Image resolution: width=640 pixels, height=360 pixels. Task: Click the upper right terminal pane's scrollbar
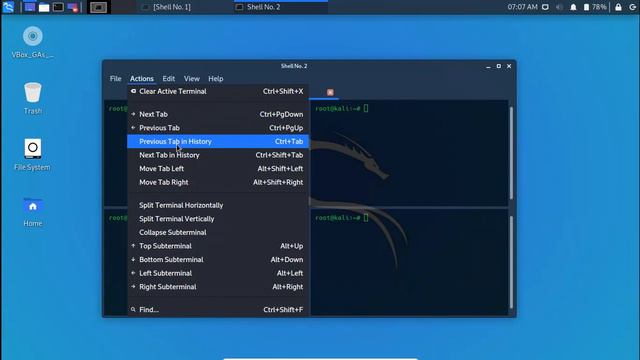pos(511,153)
